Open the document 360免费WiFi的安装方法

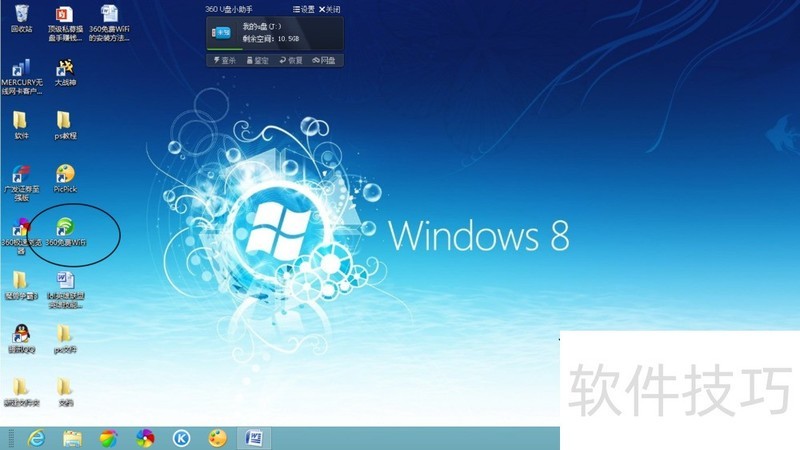109,23
